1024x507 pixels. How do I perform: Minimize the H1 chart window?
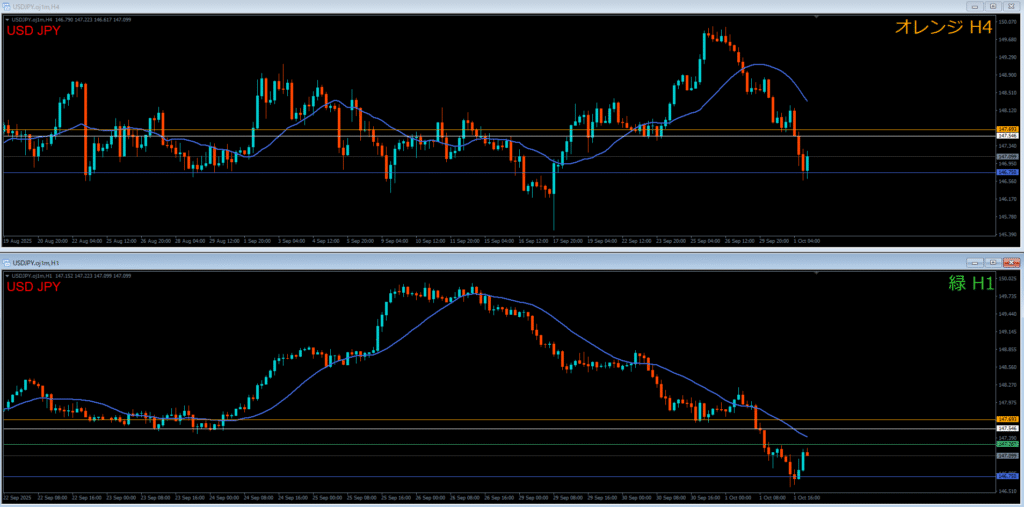[x=977, y=262]
